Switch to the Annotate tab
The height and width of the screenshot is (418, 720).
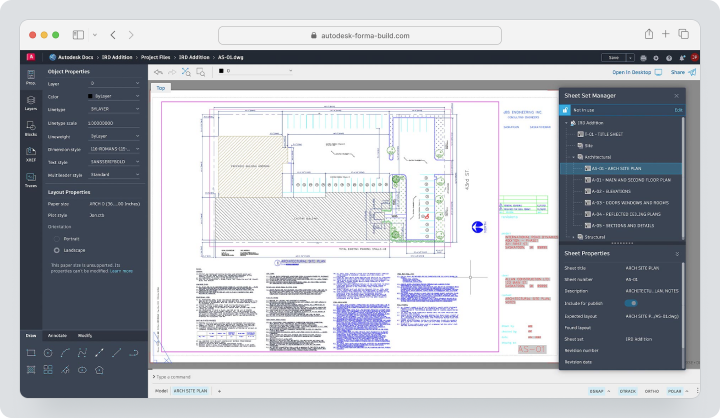tap(57, 336)
